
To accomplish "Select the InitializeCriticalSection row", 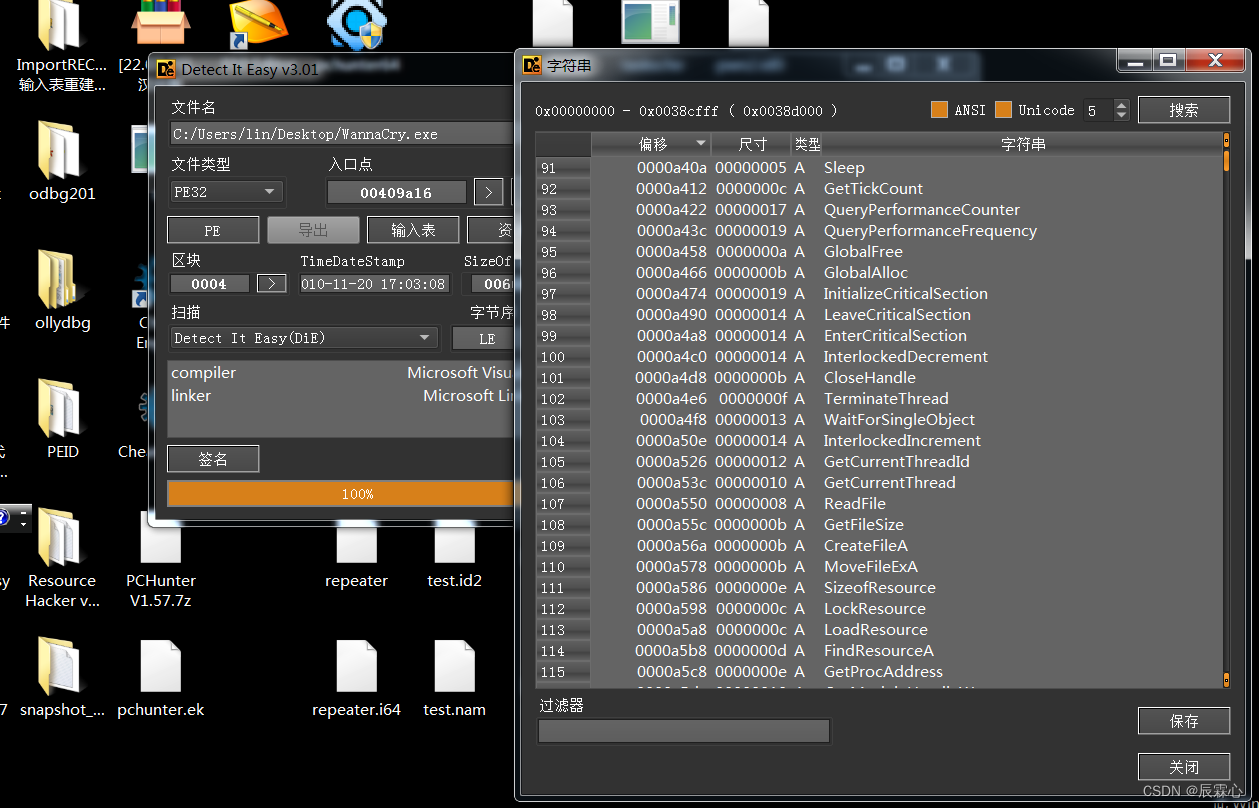I will pos(879,294).
